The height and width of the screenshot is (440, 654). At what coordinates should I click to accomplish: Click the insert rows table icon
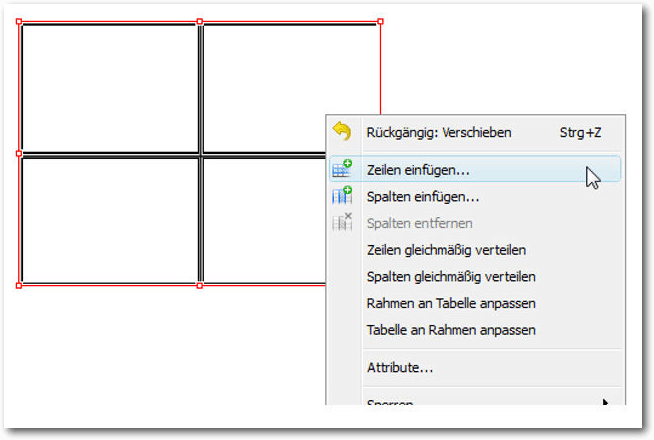pos(342,169)
